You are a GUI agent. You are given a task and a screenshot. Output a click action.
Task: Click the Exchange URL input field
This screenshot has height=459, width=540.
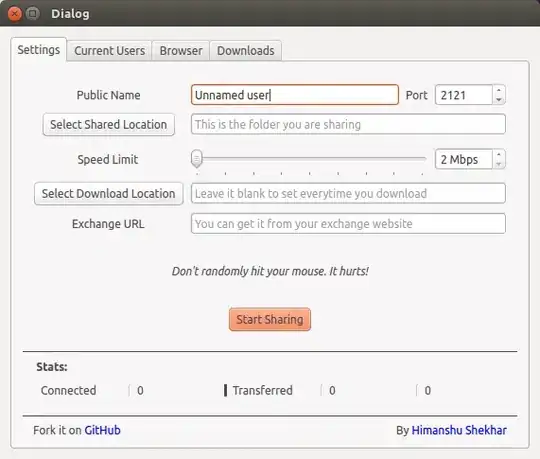coord(348,224)
